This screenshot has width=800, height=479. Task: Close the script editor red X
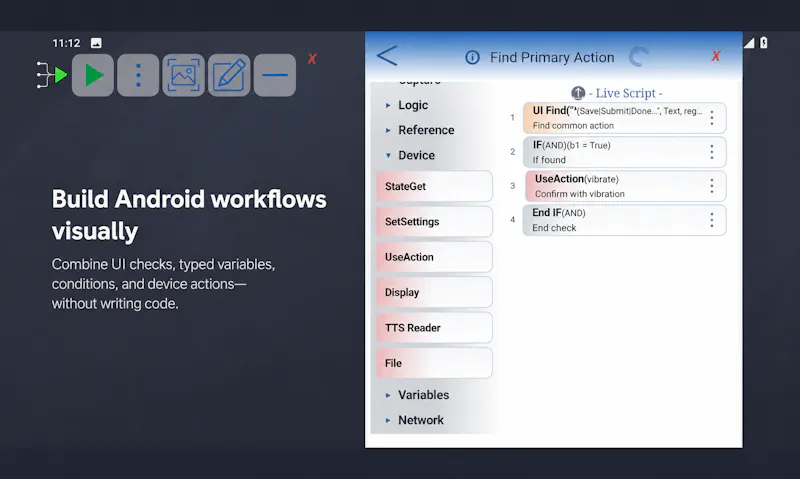716,56
